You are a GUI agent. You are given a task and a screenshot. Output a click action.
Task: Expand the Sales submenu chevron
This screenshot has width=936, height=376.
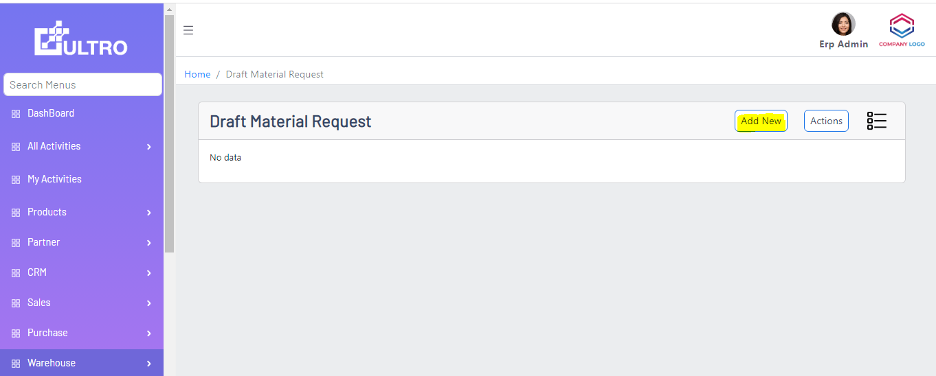click(149, 303)
